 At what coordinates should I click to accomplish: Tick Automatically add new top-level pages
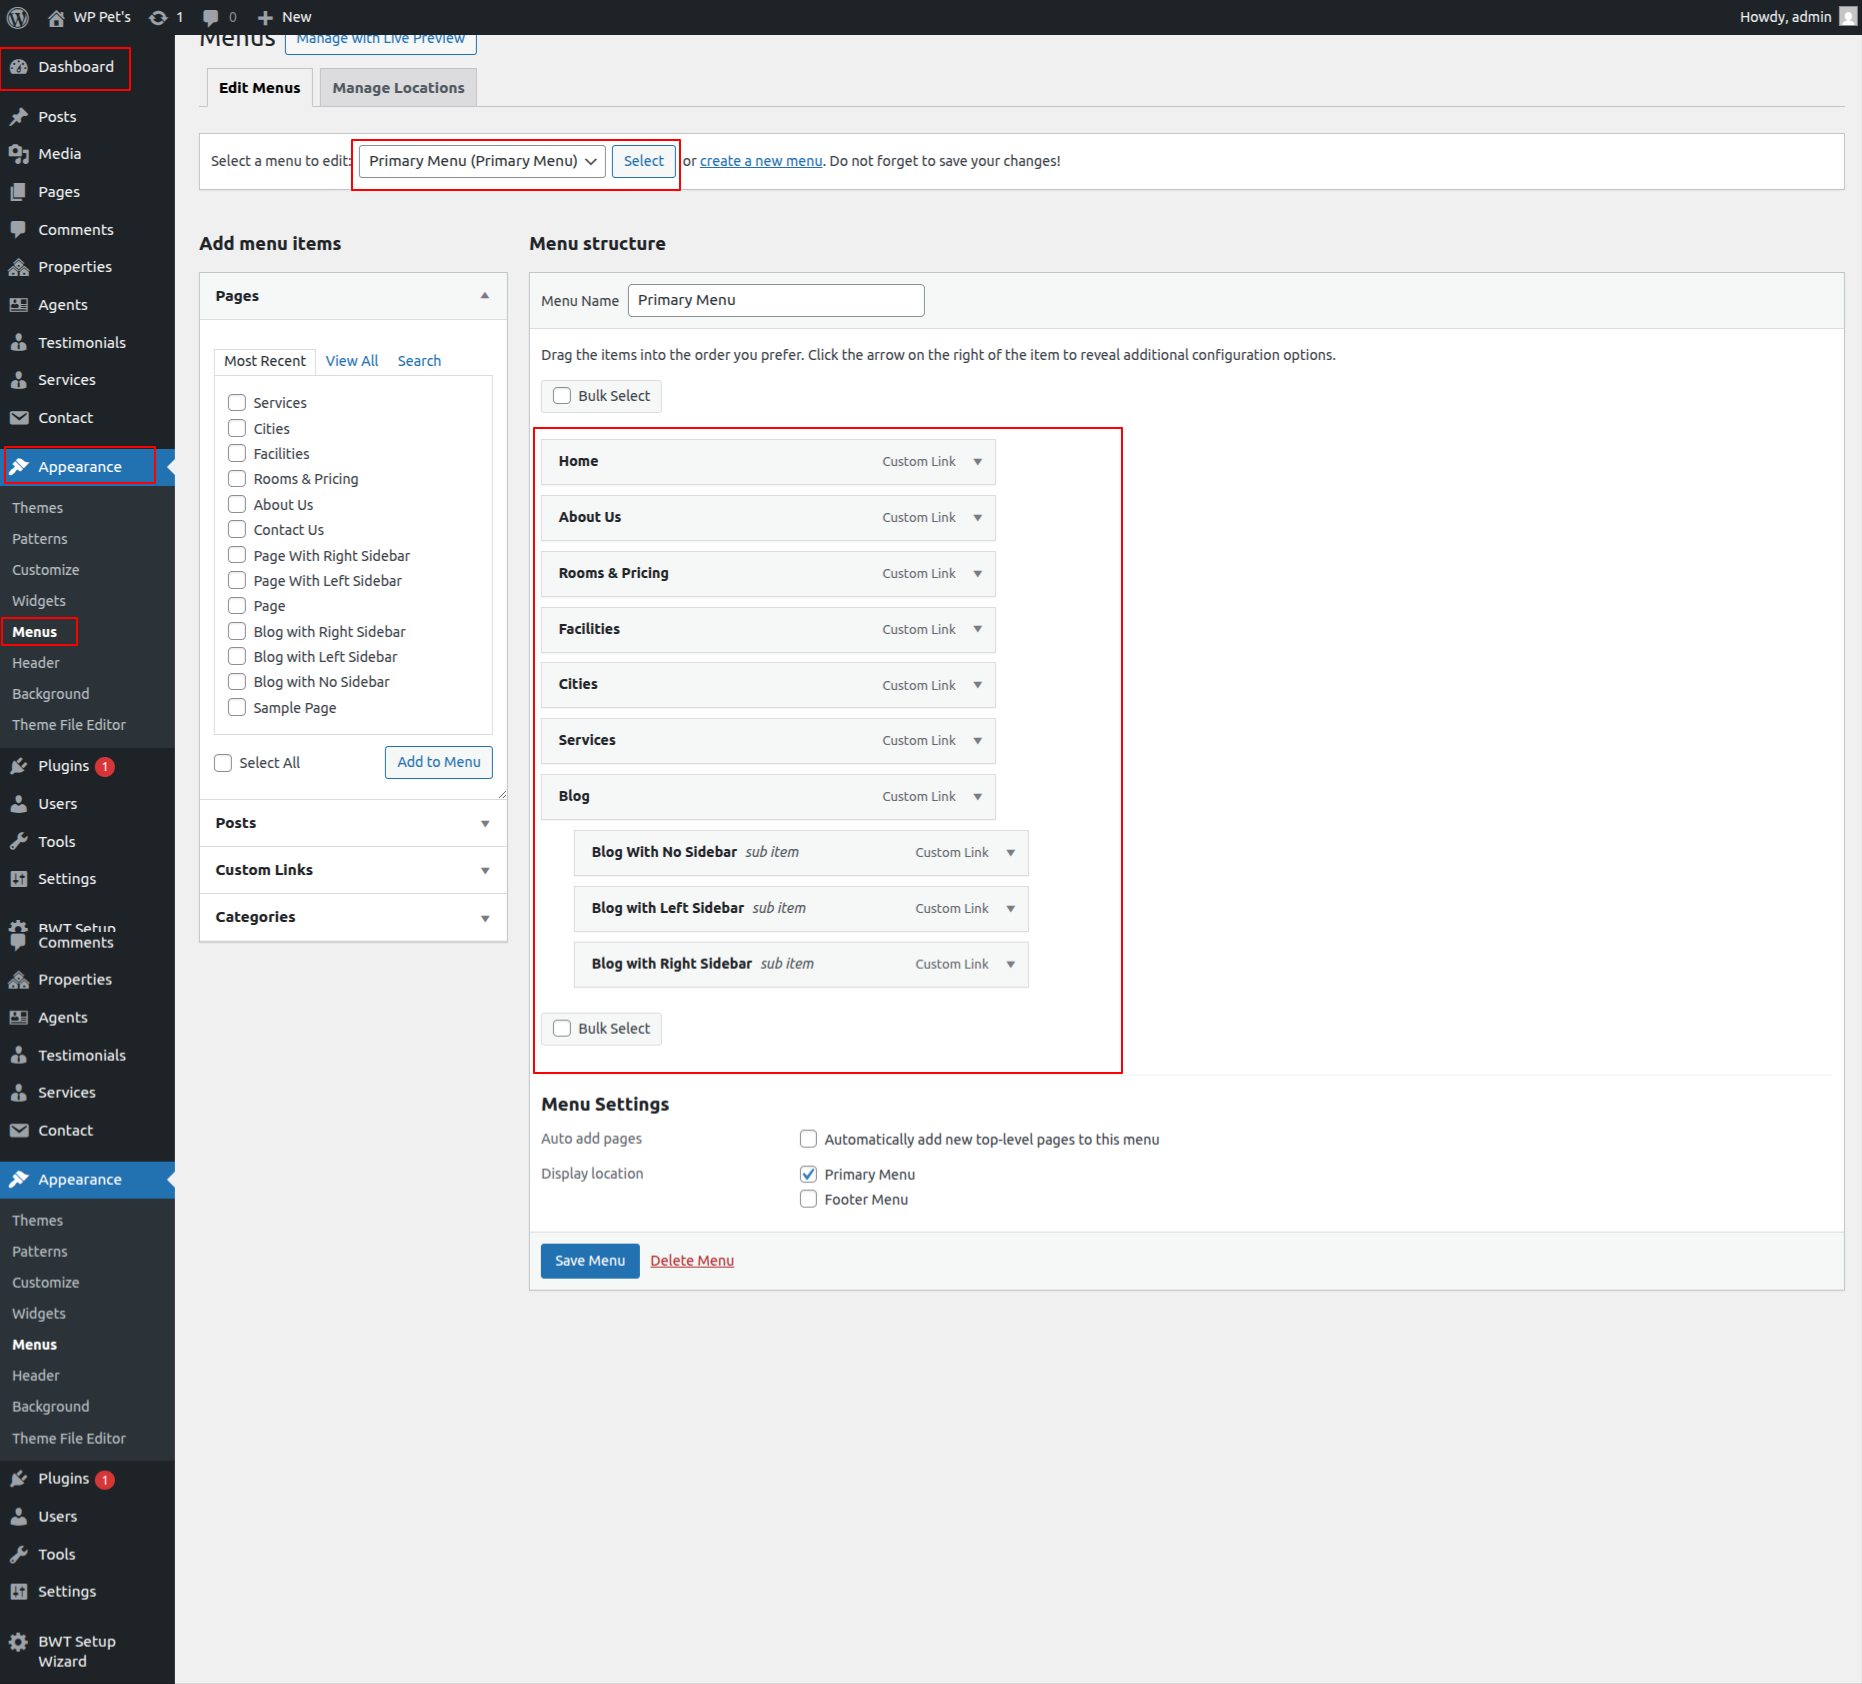tap(808, 1139)
